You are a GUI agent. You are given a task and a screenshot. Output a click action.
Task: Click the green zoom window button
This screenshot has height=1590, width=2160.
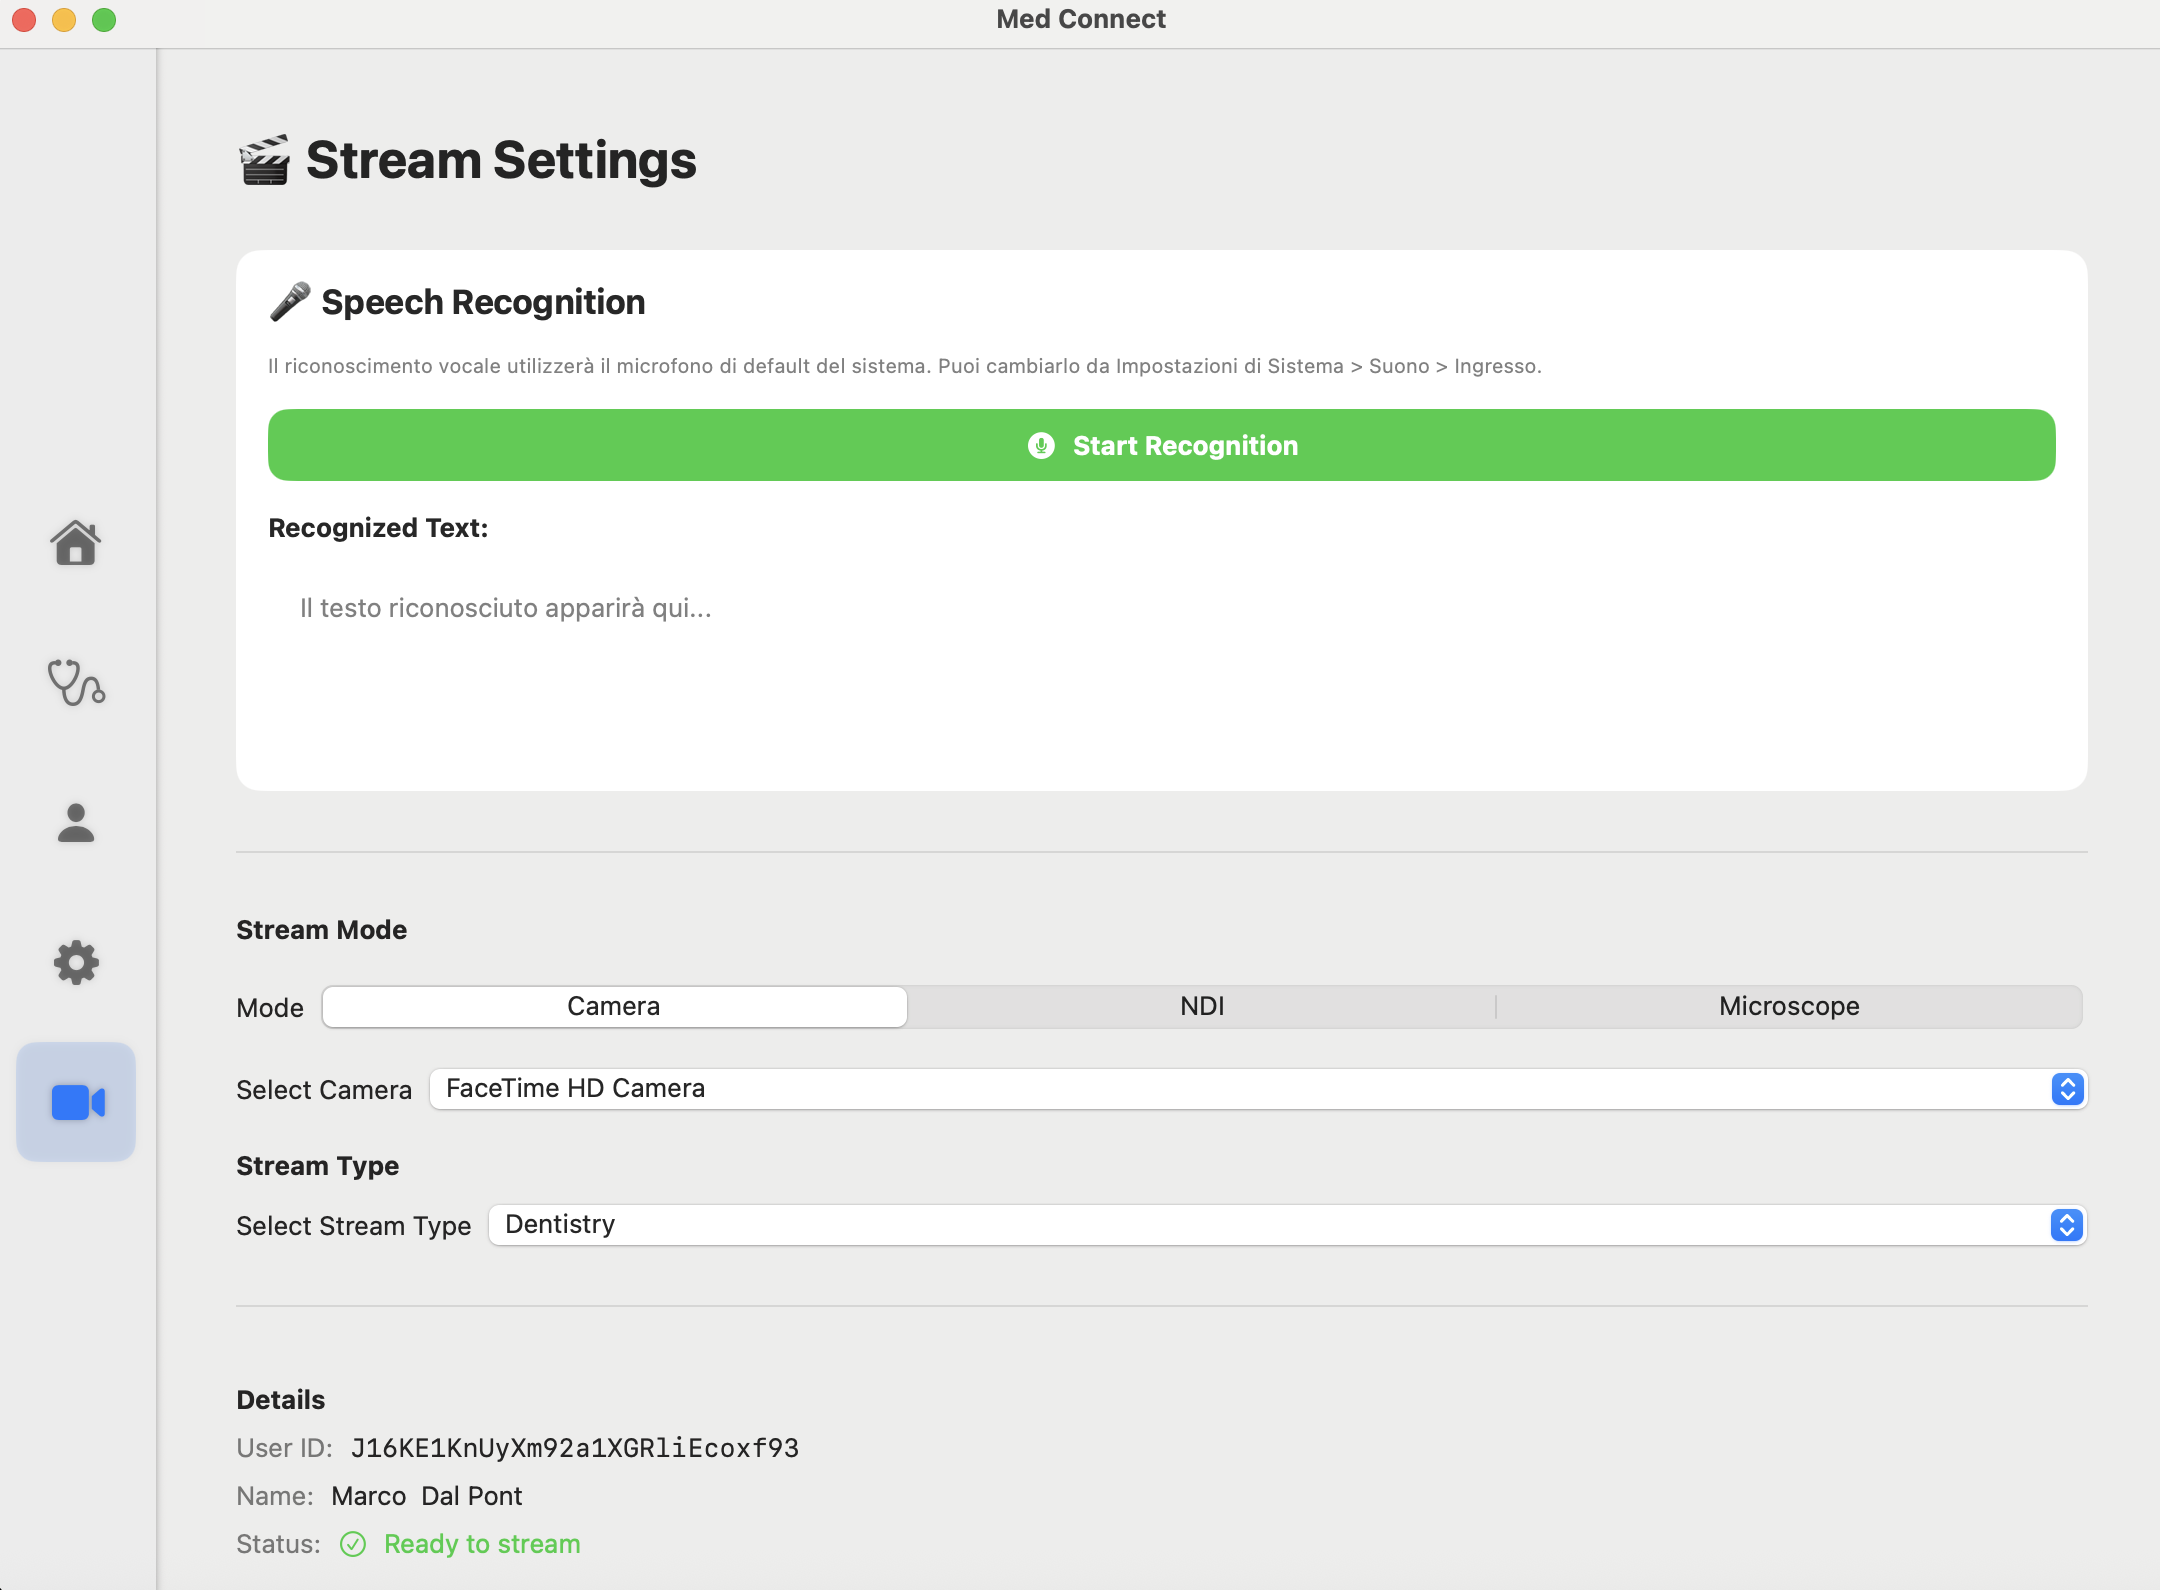[104, 19]
